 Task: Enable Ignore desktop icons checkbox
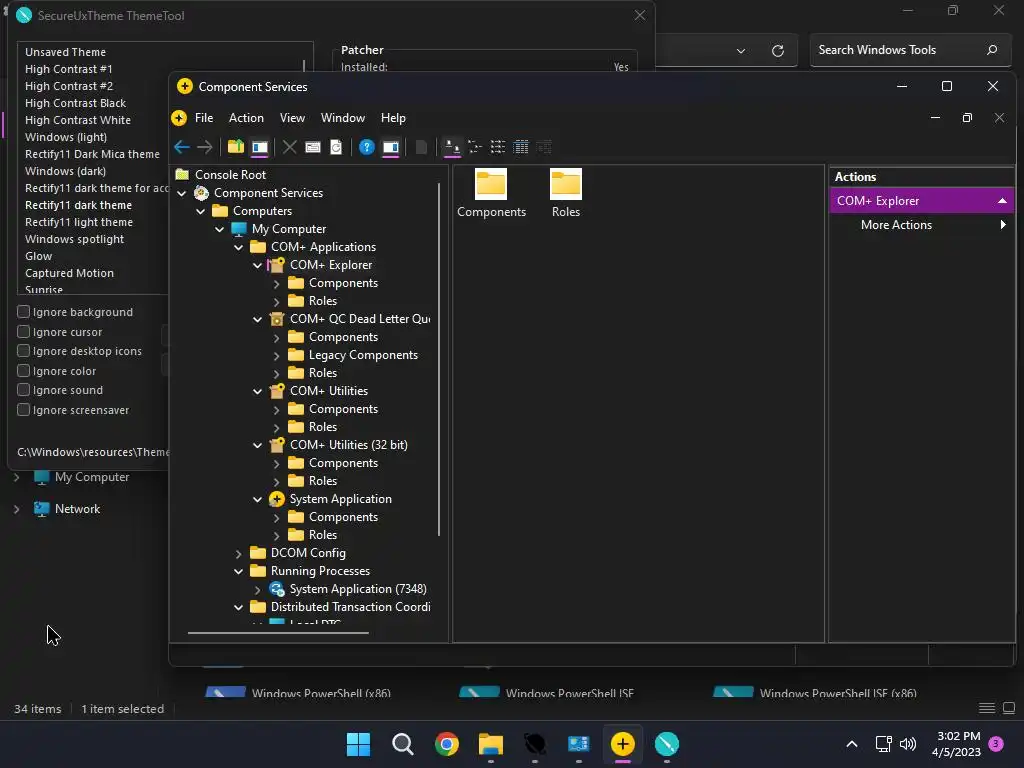[24, 351]
